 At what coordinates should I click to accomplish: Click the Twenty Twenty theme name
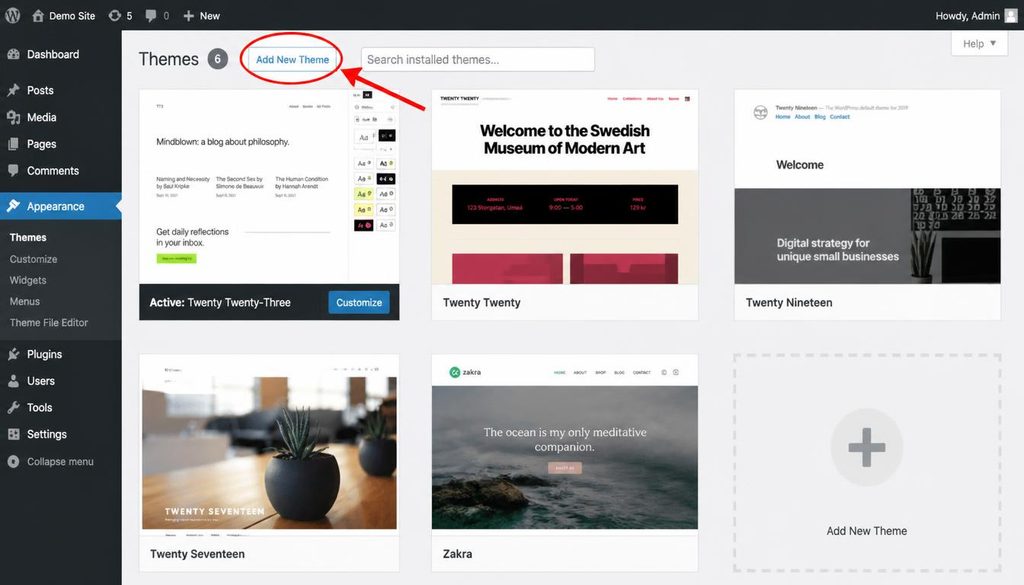(481, 302)
